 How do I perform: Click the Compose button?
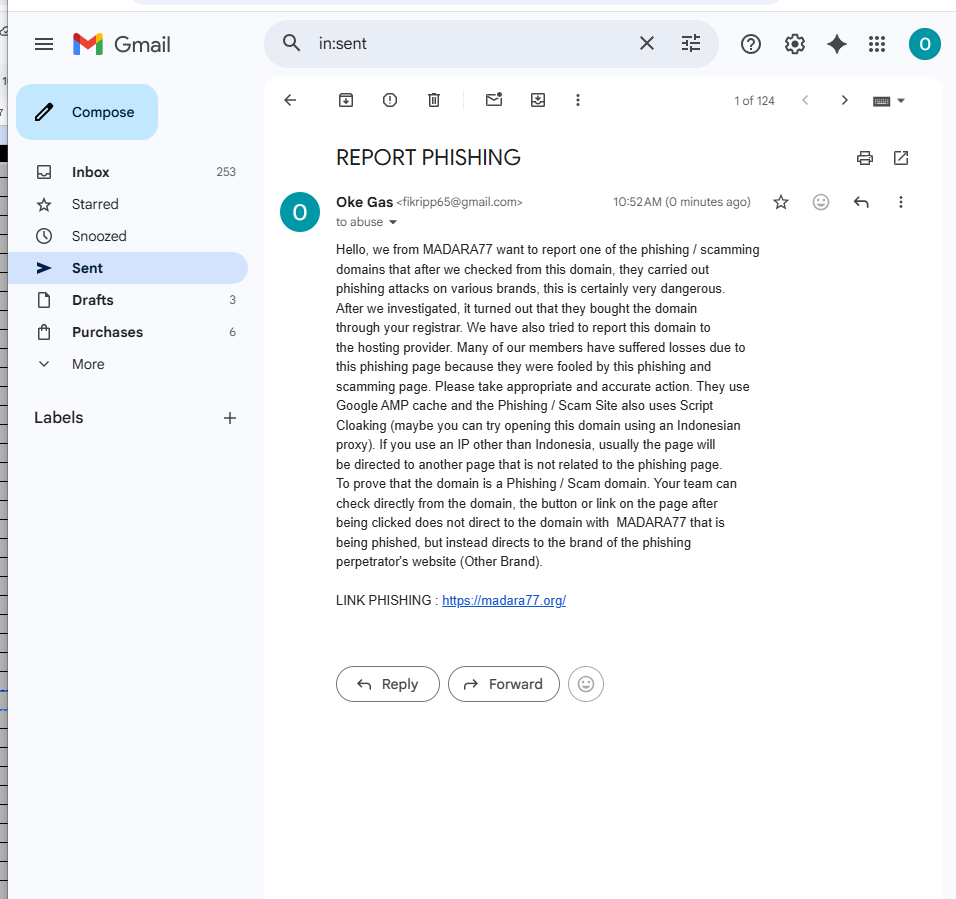87,112
